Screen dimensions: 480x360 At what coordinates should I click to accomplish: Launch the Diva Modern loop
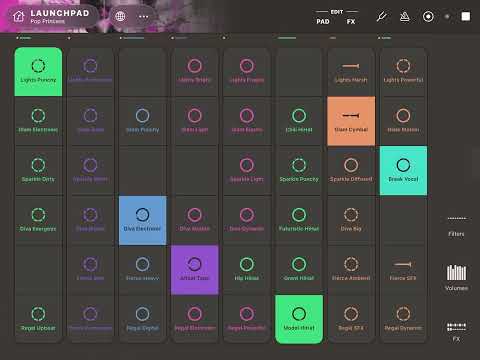(195, 220)
